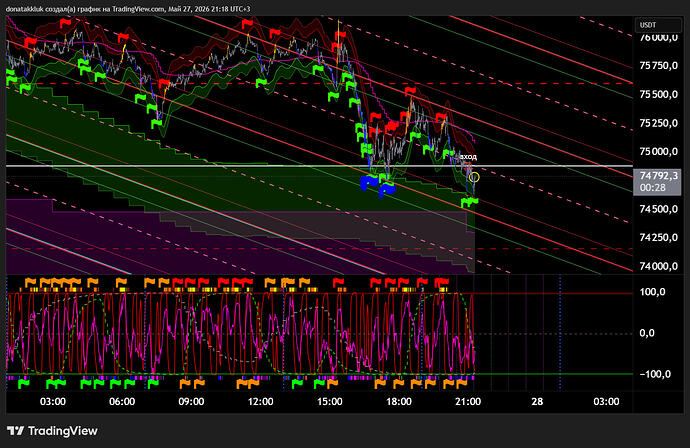Click the 18:00 time axis label
This screenshot has height=448, width=690.
click(399, 401)
